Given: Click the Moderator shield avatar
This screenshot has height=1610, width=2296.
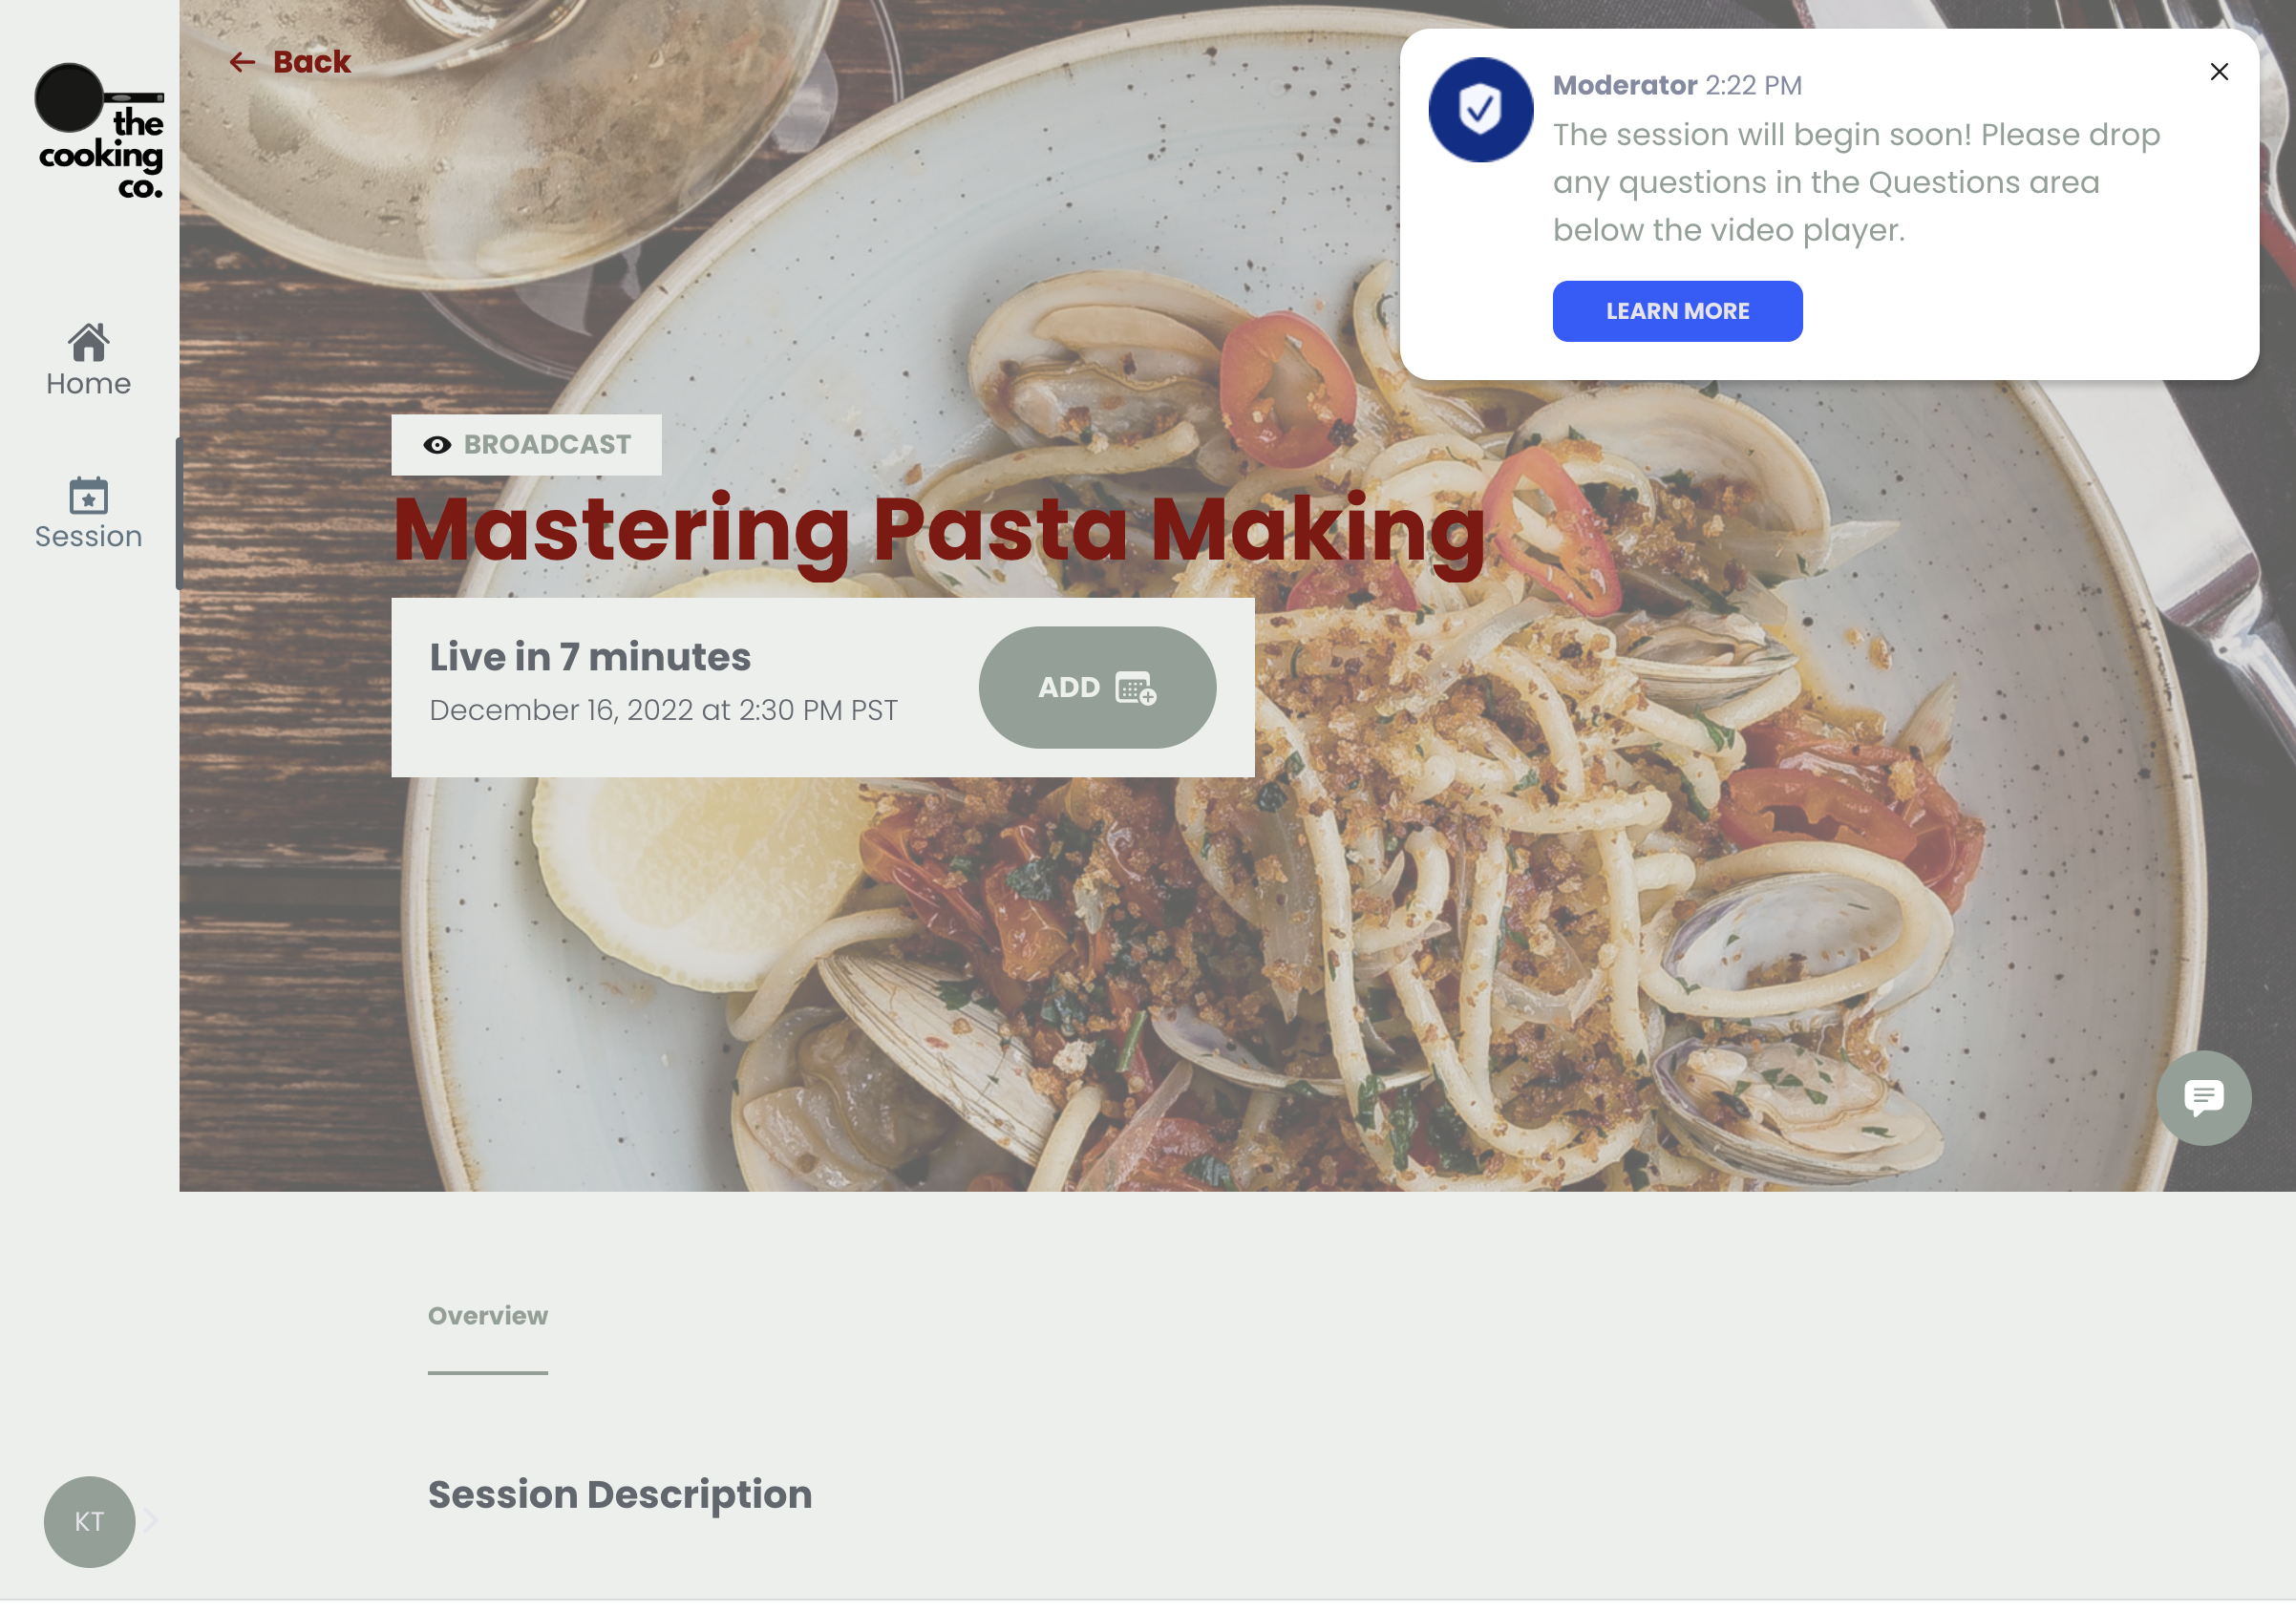Looking at the screenshot, I should point(1480,110).
